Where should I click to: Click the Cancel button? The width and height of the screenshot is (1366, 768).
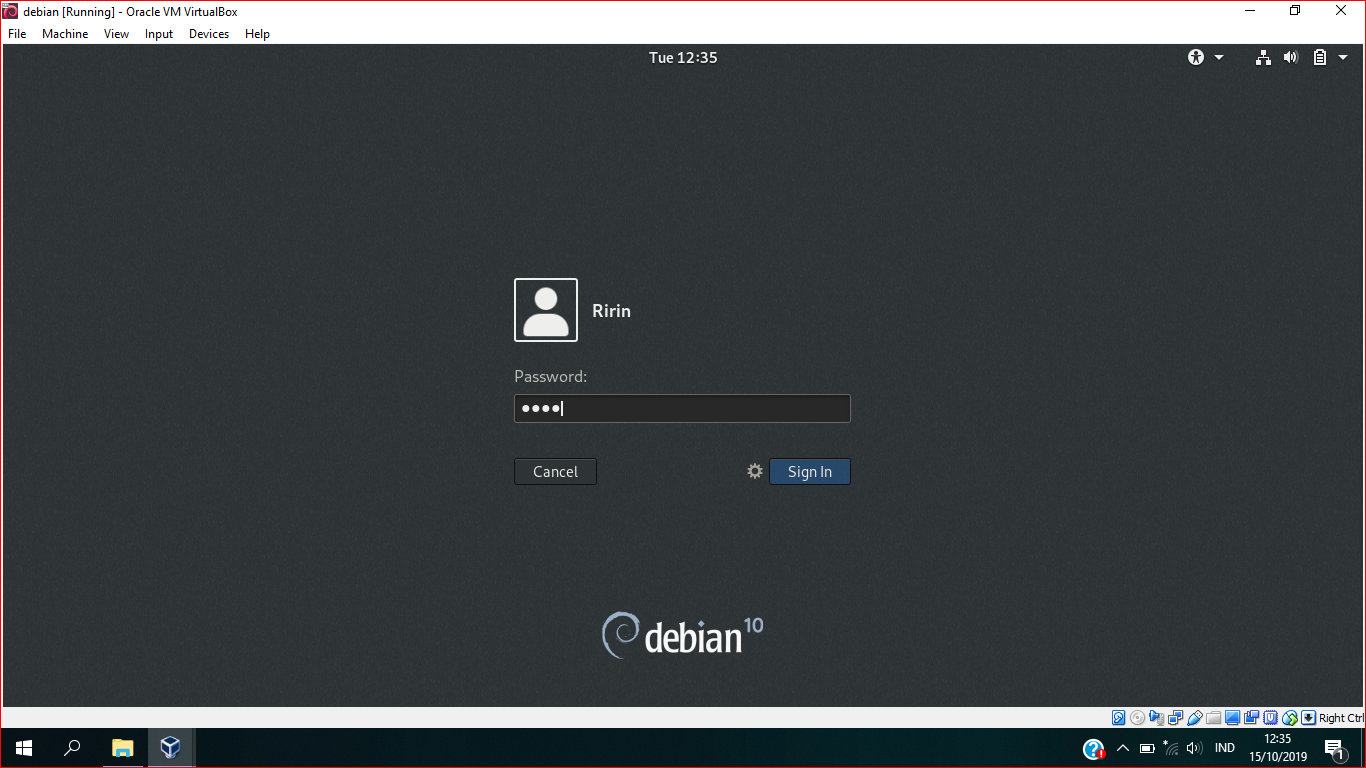click(555, 472)
